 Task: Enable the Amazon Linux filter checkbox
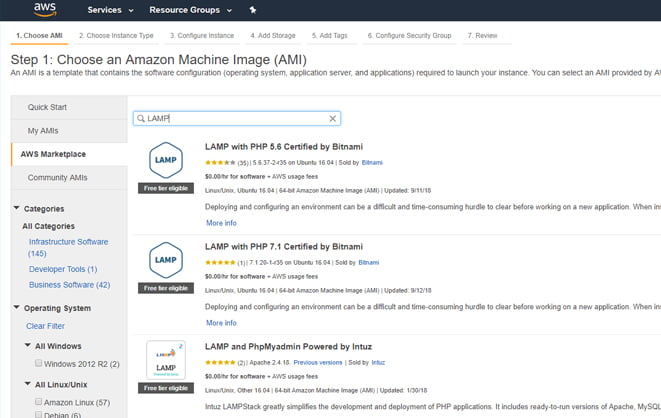tap(39, 401)
